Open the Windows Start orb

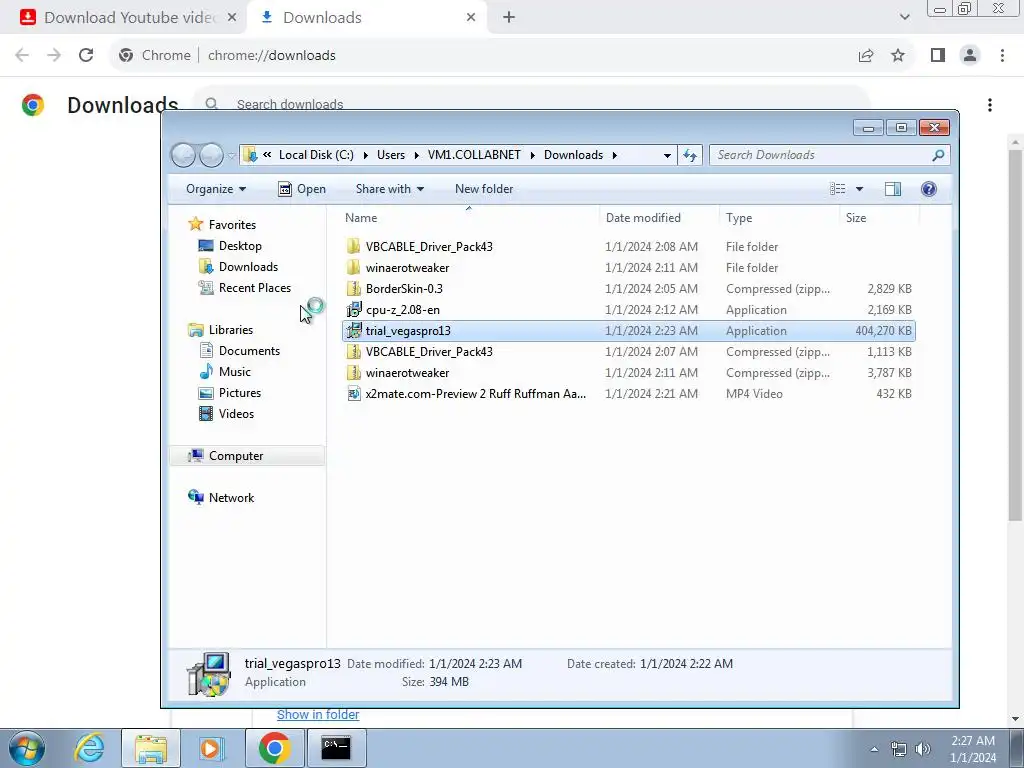pyautogui.click(x=26, y=748)
